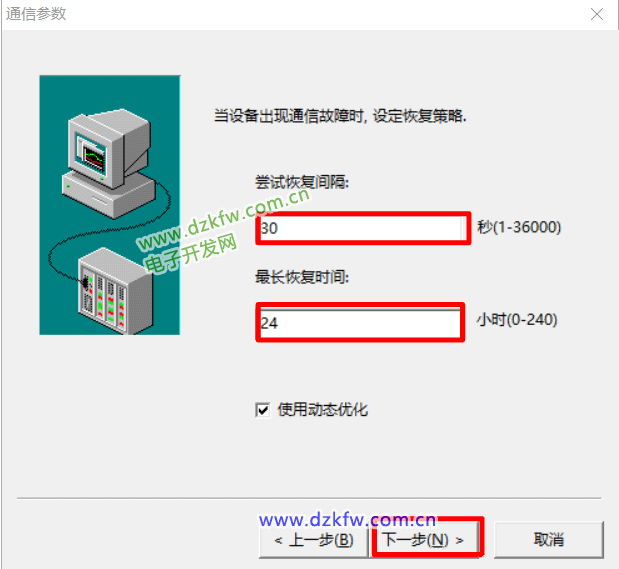
Task: Select the teal wizard illustration panel
Action: (x=110, y=205)
